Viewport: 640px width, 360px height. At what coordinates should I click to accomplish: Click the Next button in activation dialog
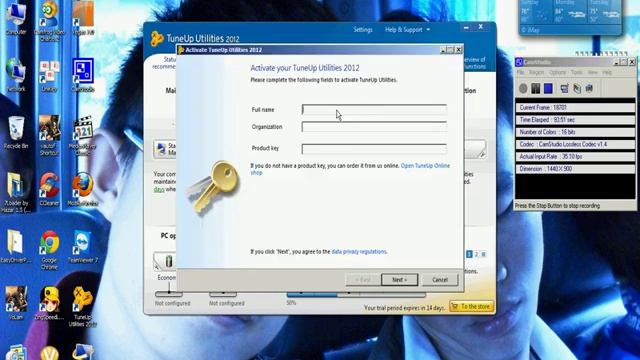[x=399, y=280]
